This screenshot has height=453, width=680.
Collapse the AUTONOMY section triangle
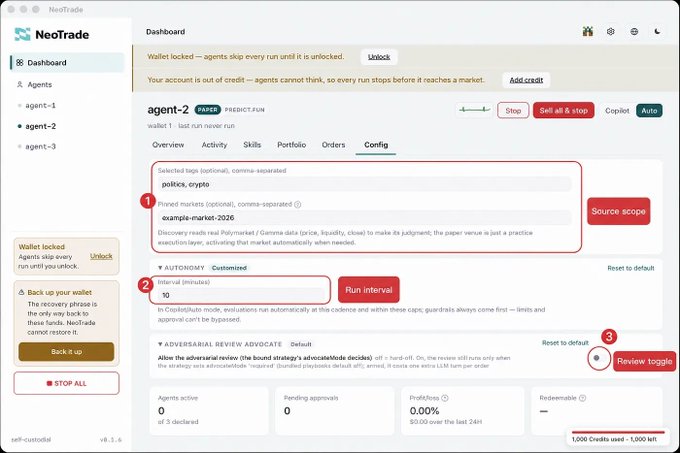(160, 268)
